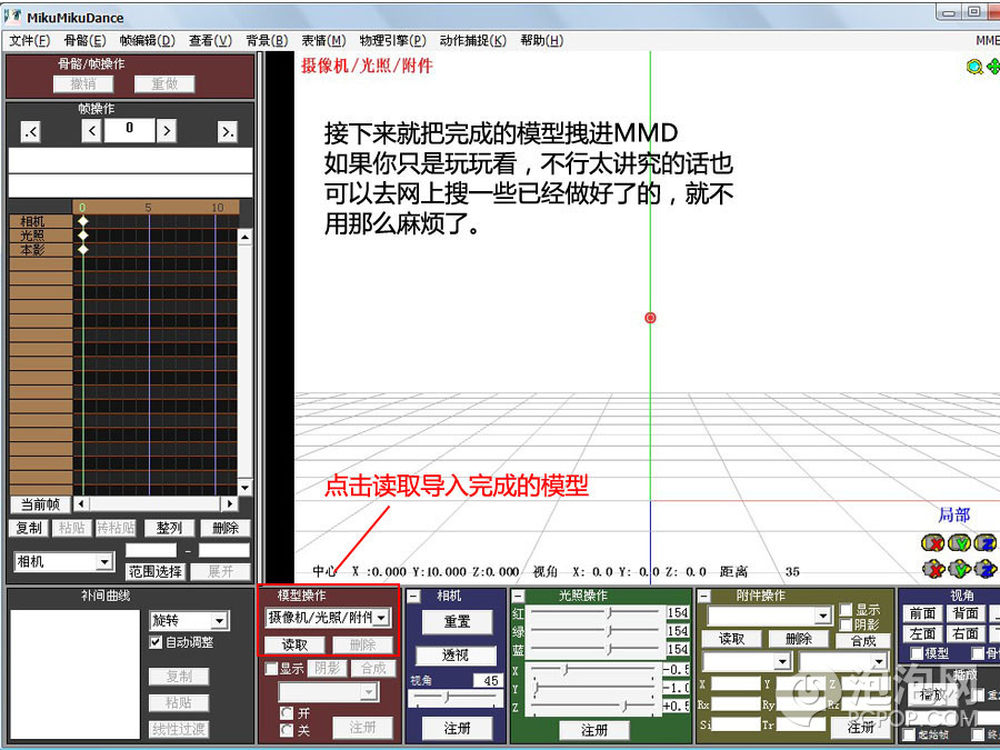Collapse the 附件操作 panel with minus icon
Screen dimensions: 1000x750
[x=704, y=596]
